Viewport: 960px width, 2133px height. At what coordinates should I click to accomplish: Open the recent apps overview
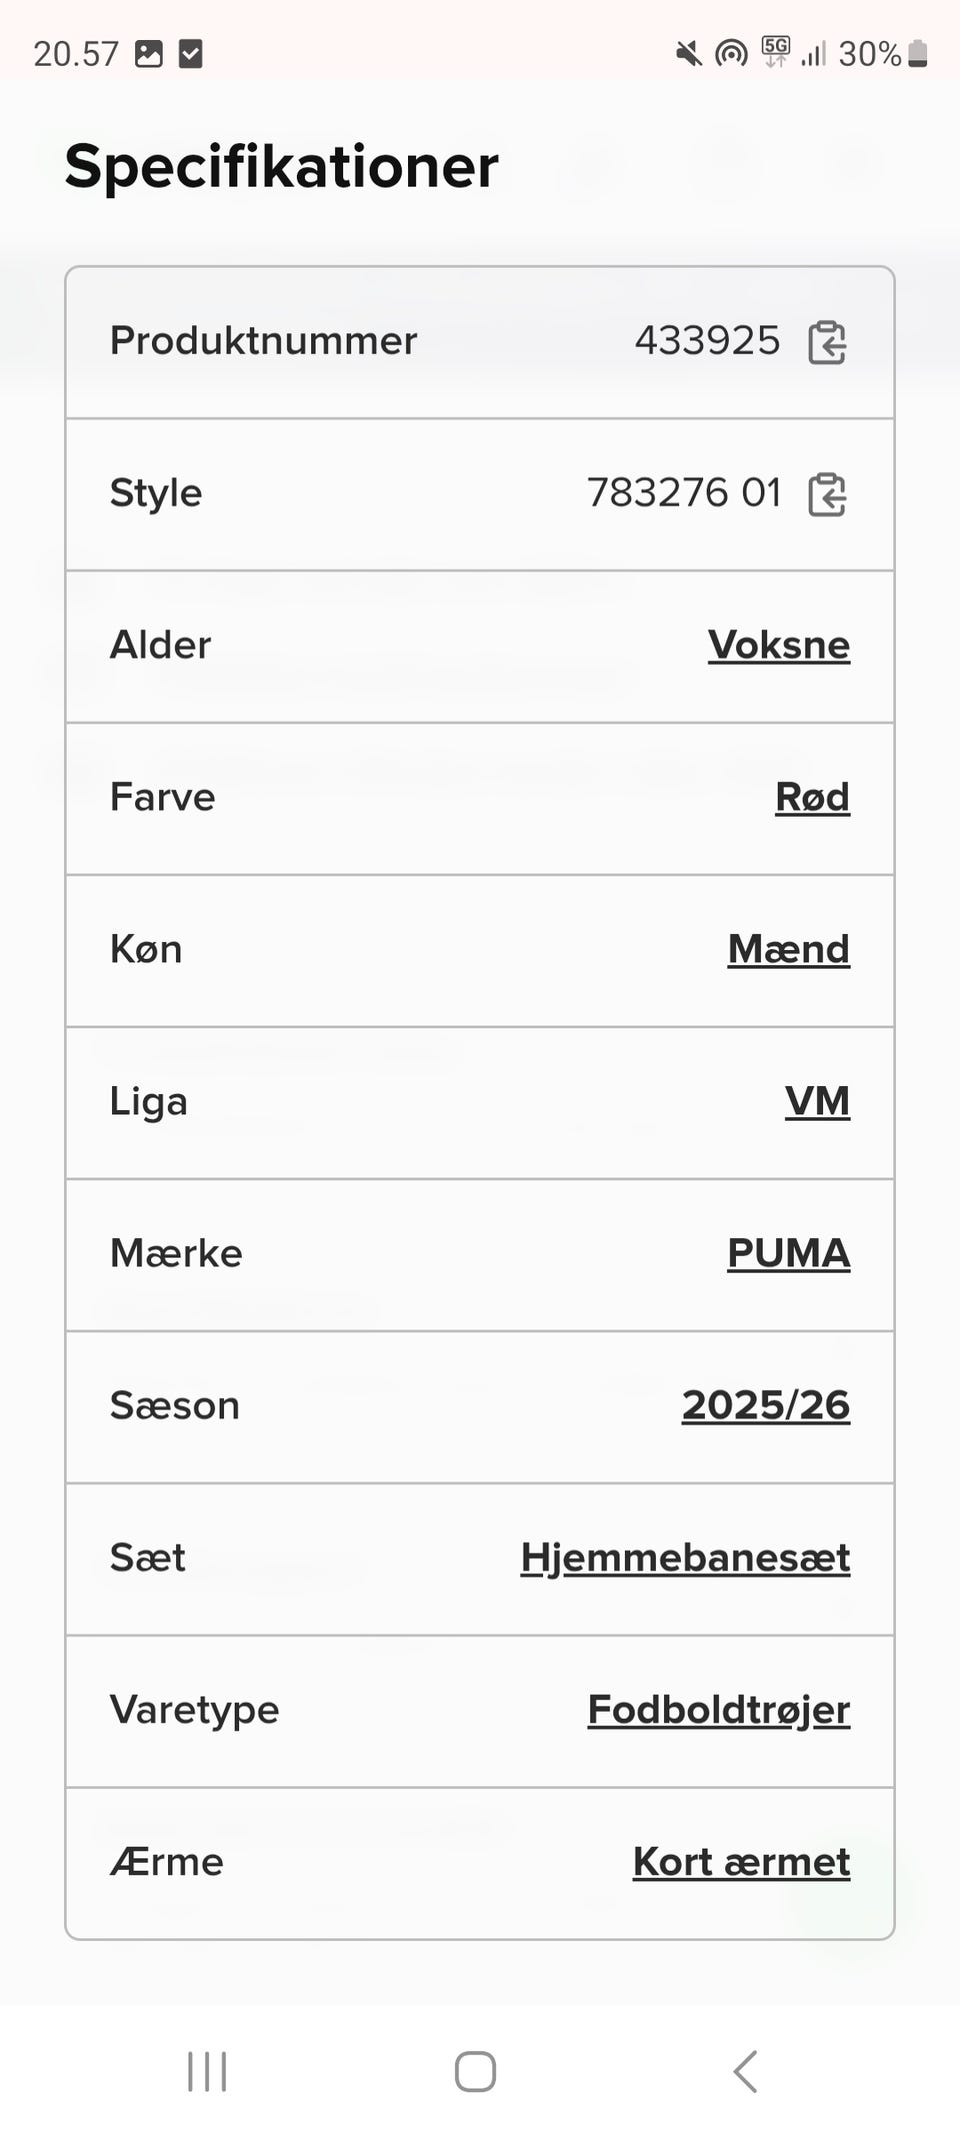207,2071
